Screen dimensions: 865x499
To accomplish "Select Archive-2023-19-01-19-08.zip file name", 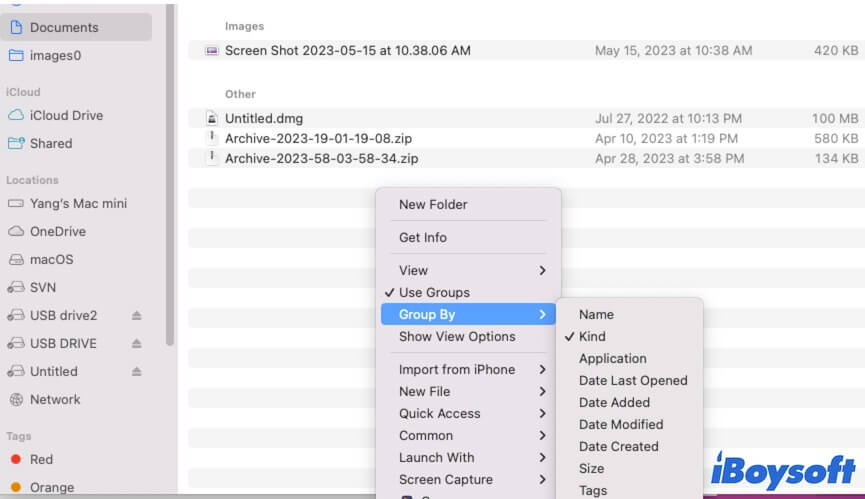I will (318, 138).
